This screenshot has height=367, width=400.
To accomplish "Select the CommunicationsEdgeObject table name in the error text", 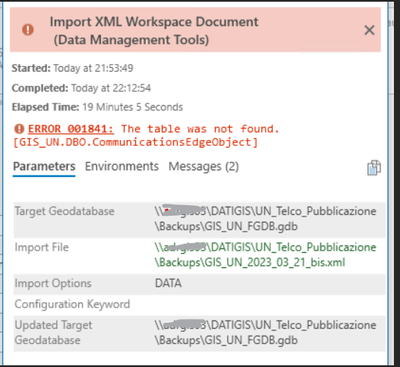I will 171,142.
